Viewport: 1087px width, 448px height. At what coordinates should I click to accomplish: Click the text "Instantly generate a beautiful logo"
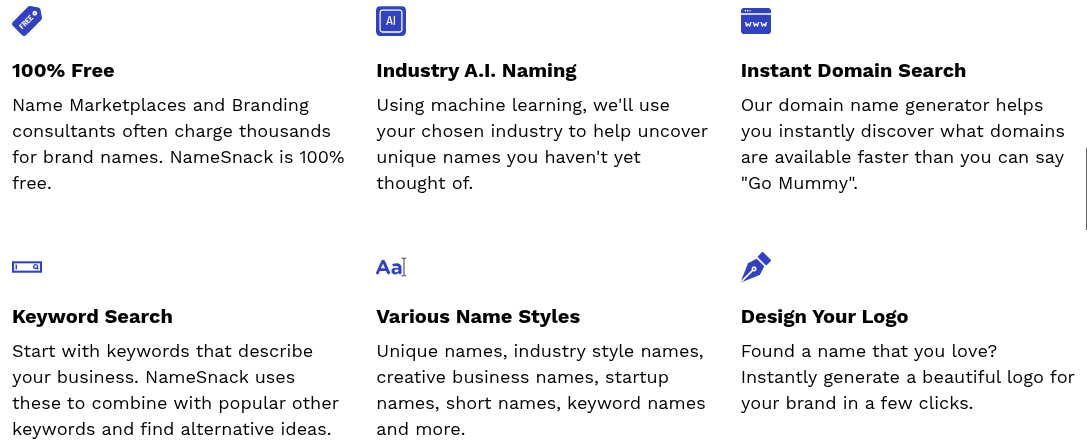892,378
